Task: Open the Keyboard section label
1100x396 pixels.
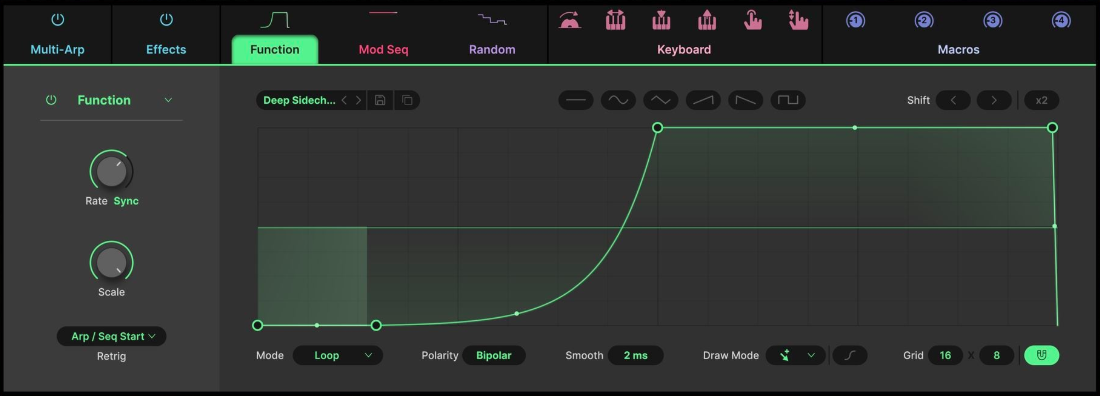Action: pos(684,49)
